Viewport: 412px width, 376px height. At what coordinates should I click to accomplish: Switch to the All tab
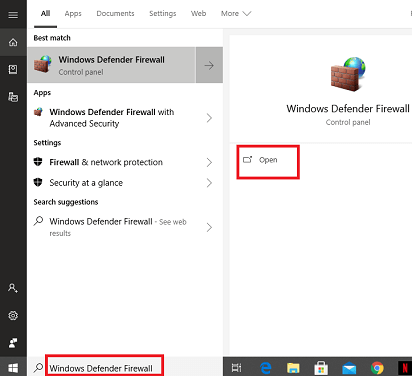point(45,14)
